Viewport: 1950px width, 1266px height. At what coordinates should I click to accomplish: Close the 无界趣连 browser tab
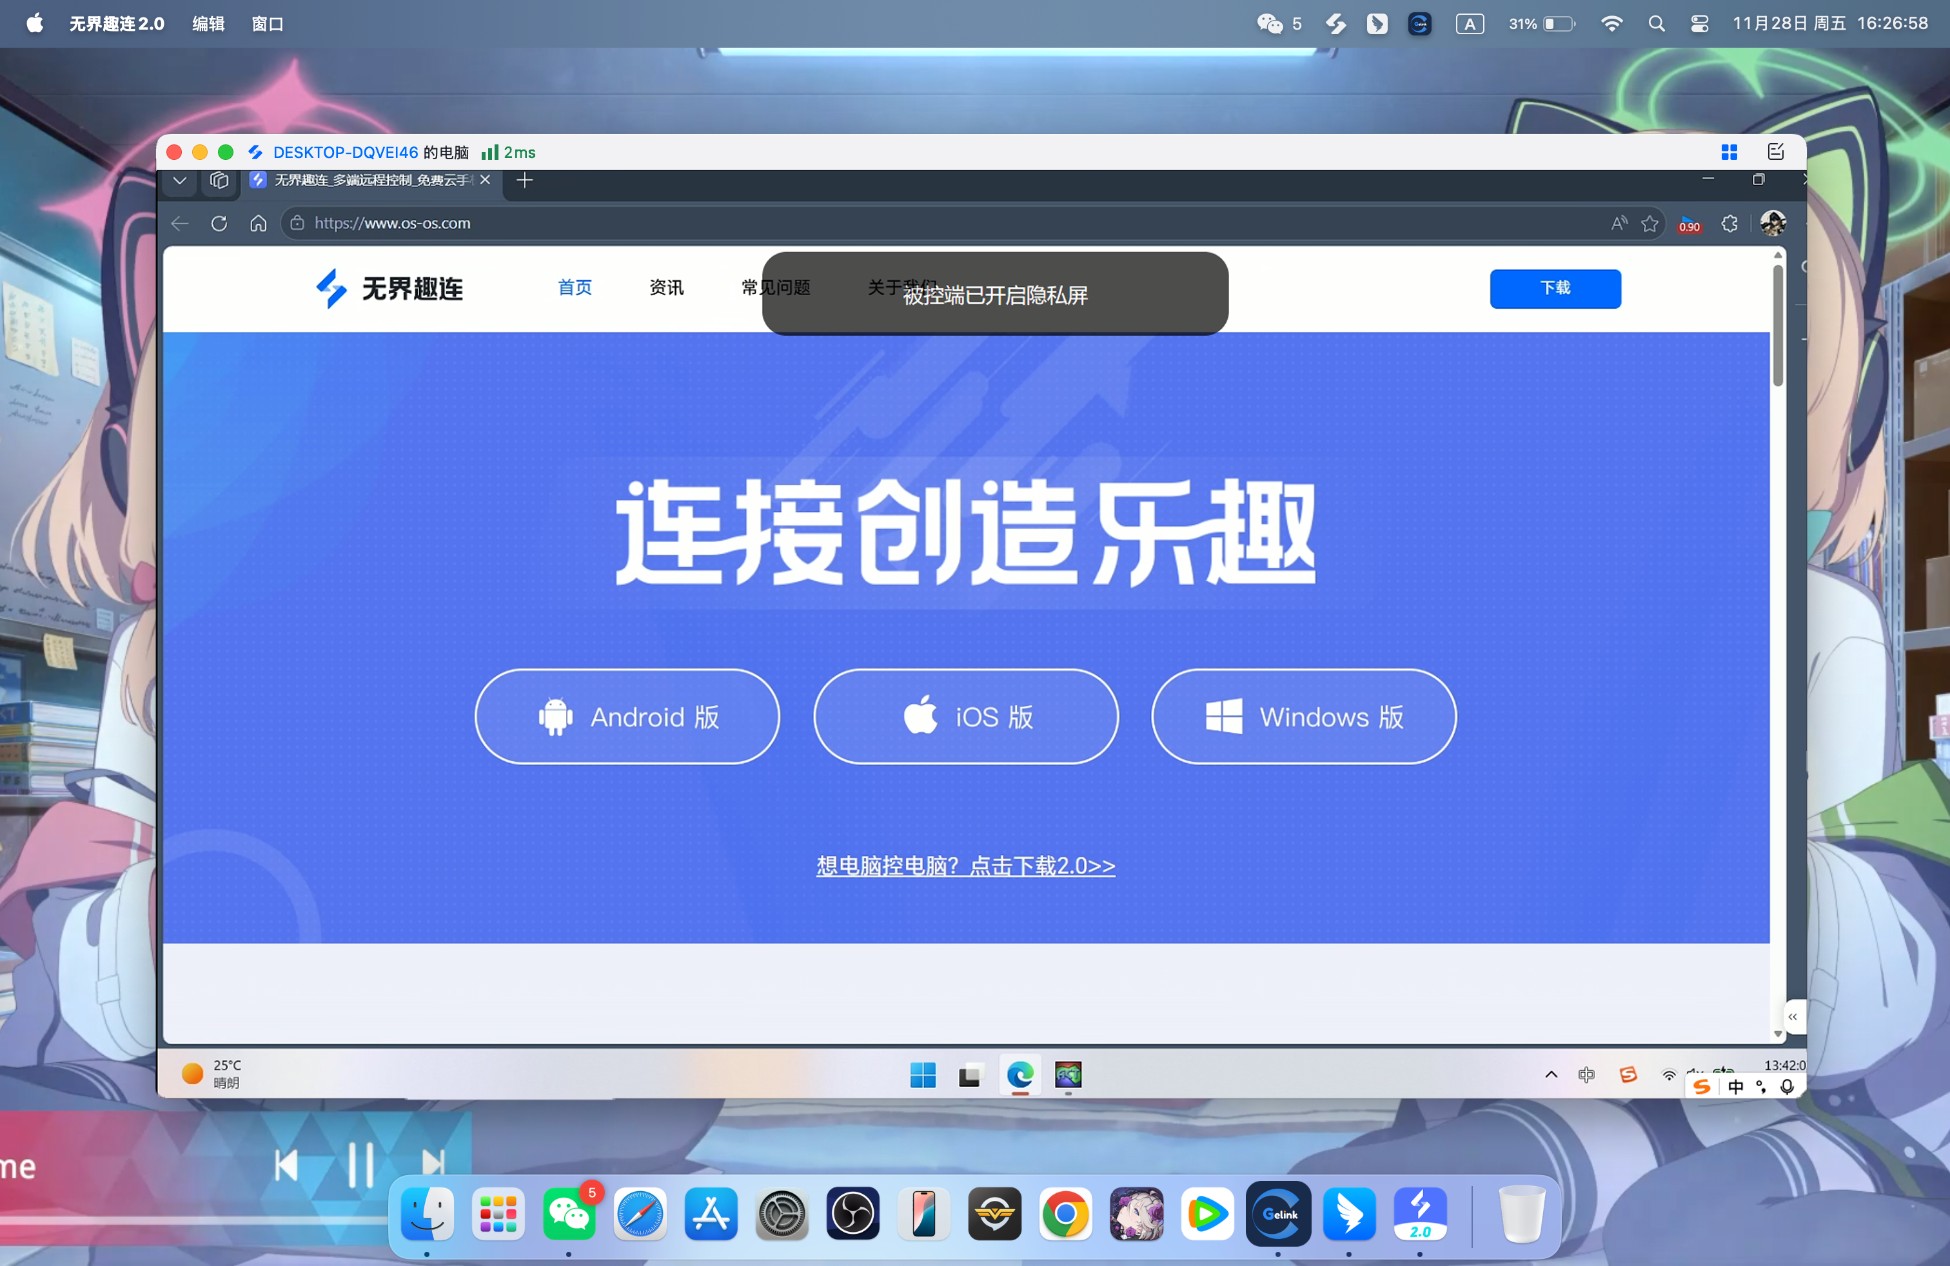tap(485, 180)
